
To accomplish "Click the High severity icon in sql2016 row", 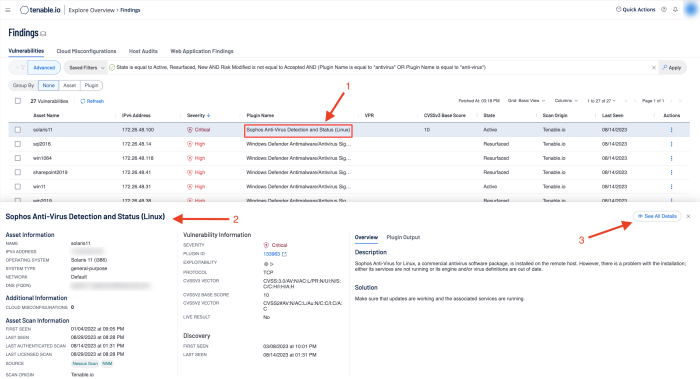I will pyautogui.click(x=190, y=144).
